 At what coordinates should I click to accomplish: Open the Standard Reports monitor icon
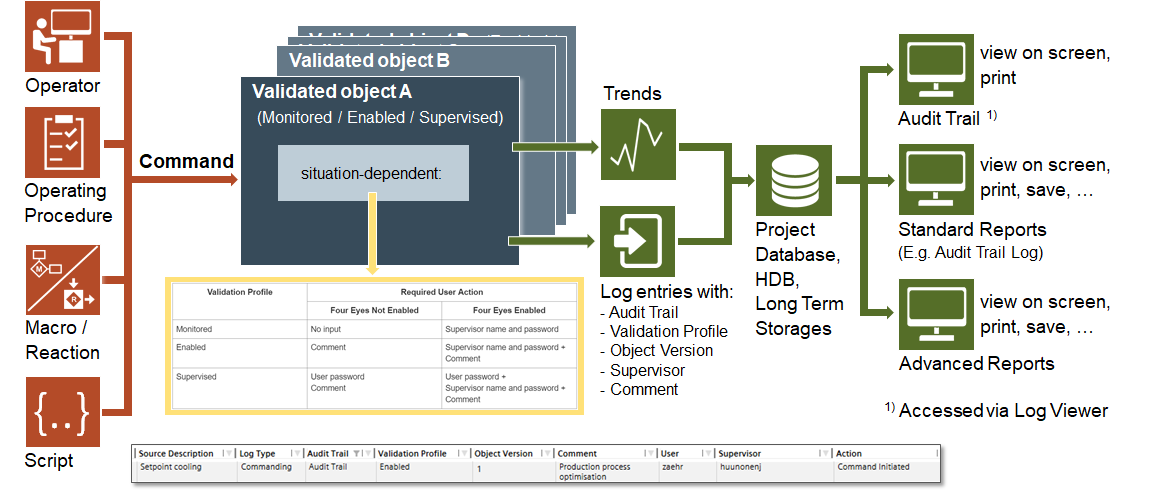935,181
